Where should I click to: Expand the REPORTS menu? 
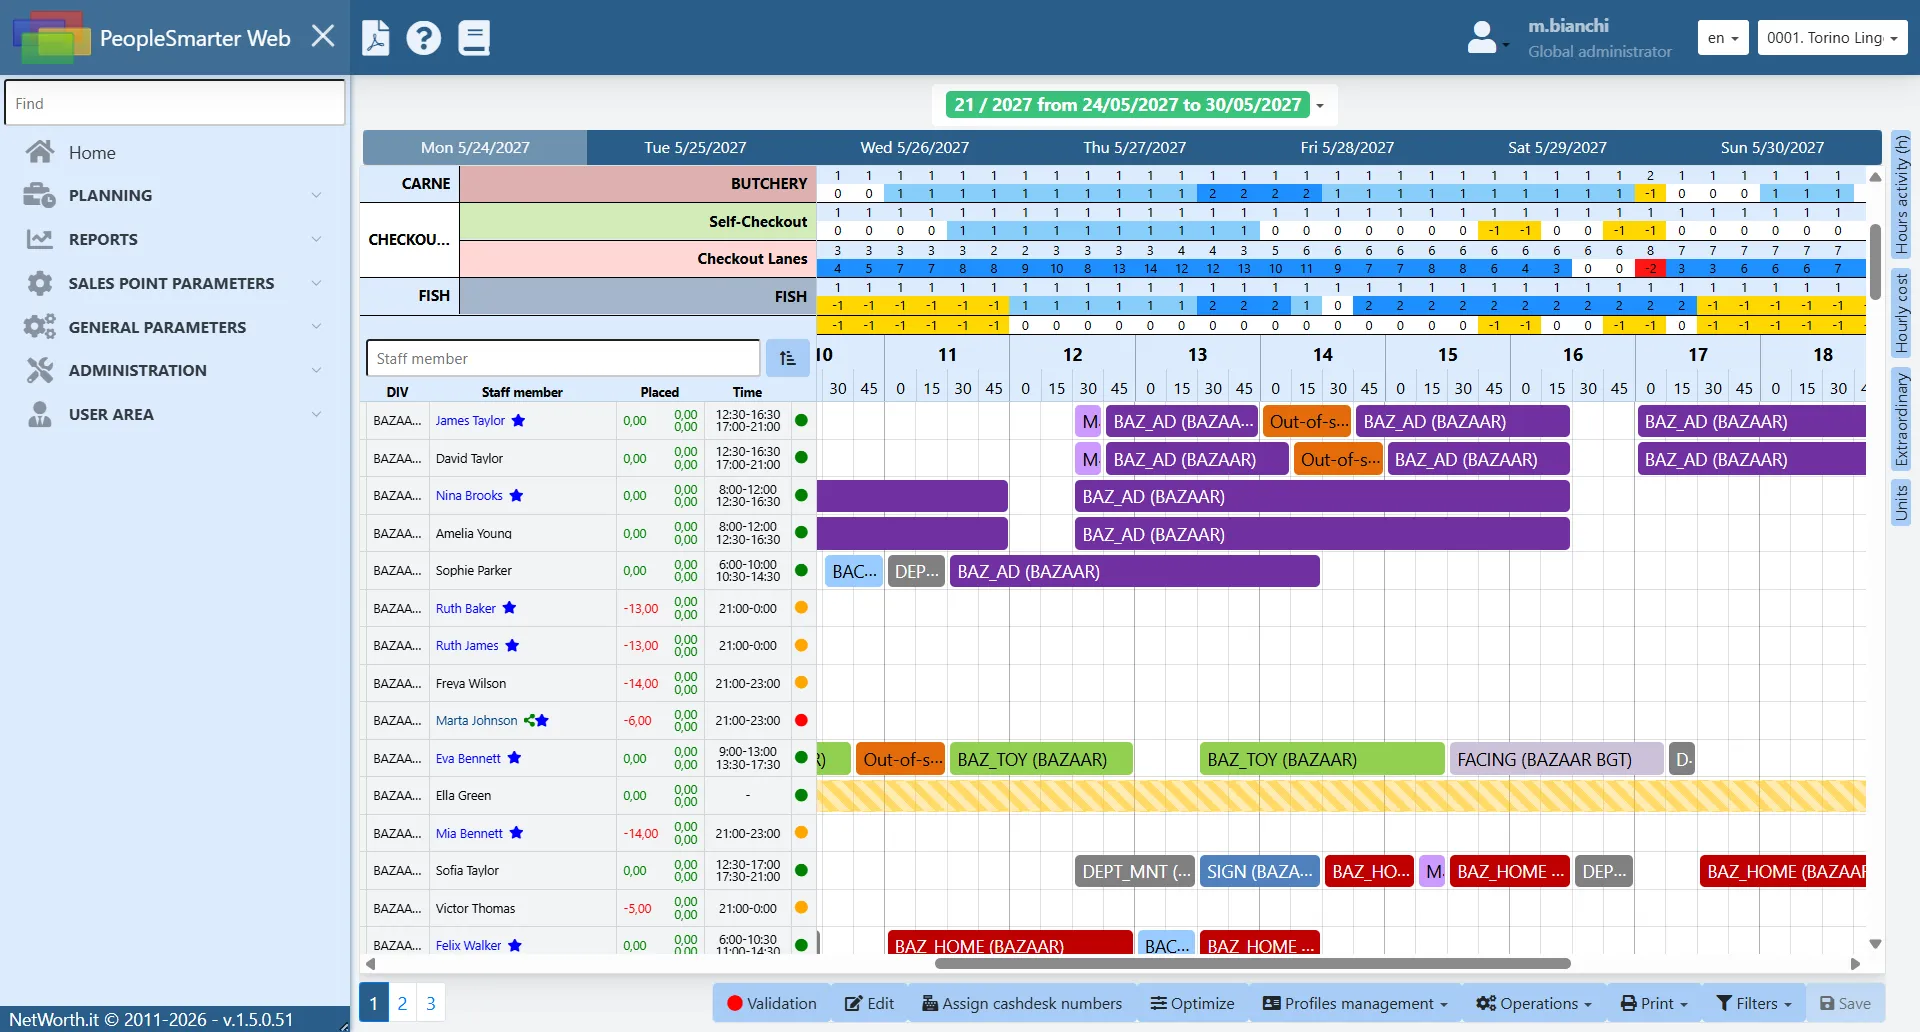click(x=175, y=240)
